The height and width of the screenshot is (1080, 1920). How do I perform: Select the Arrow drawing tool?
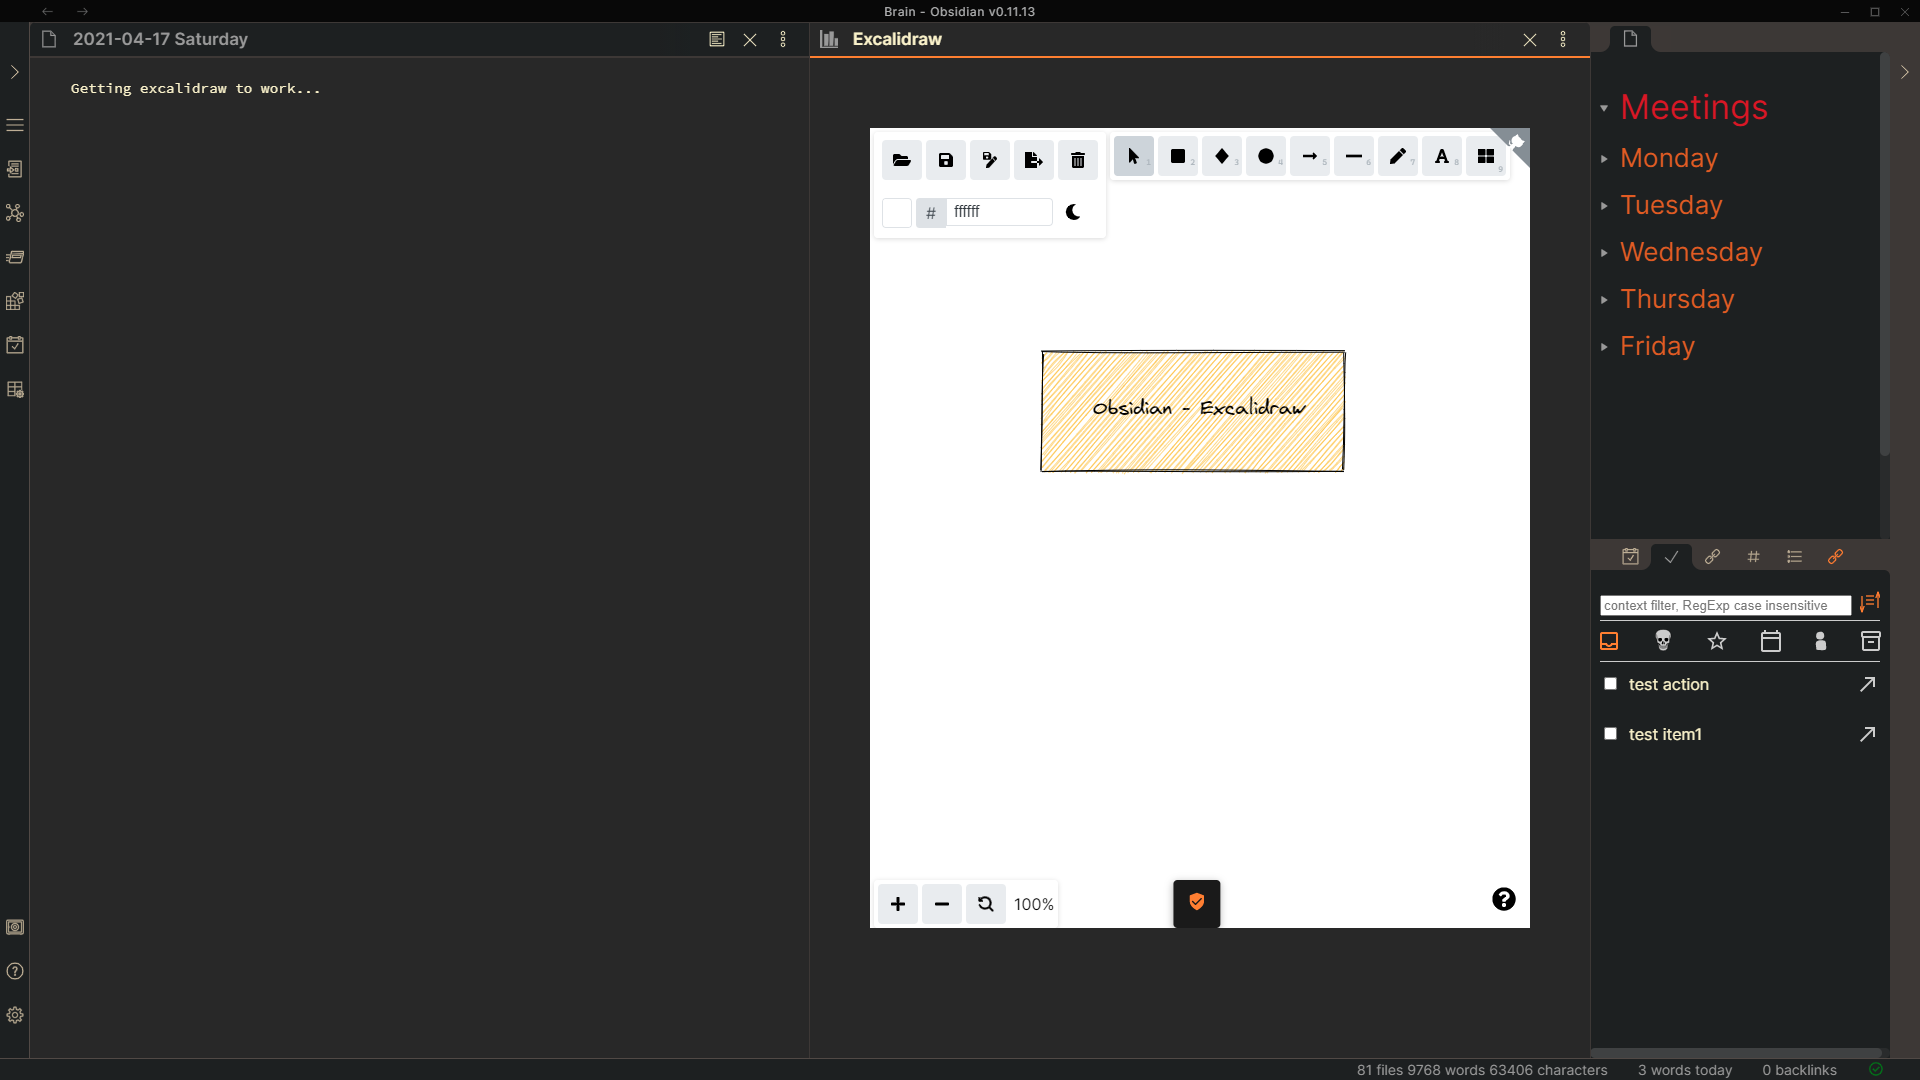pos(1310,157)
